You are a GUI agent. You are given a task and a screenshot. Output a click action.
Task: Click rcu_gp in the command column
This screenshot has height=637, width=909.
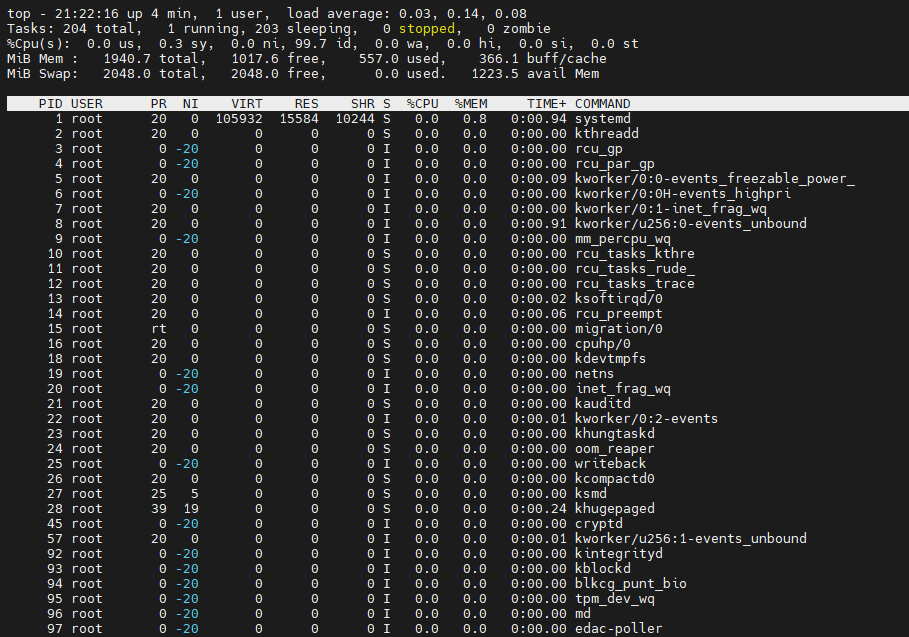coord(598,149)
